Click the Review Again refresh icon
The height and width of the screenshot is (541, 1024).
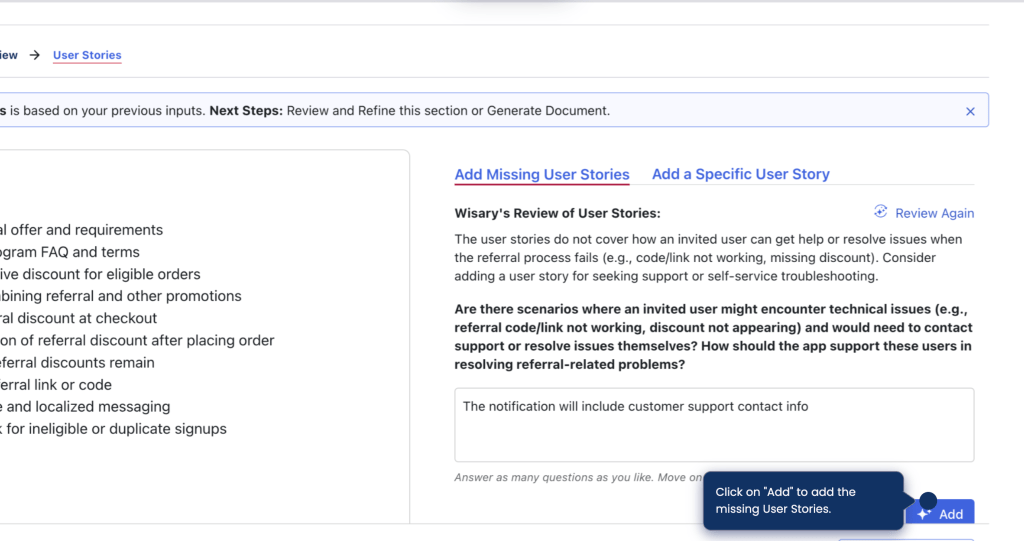(880, 212)
